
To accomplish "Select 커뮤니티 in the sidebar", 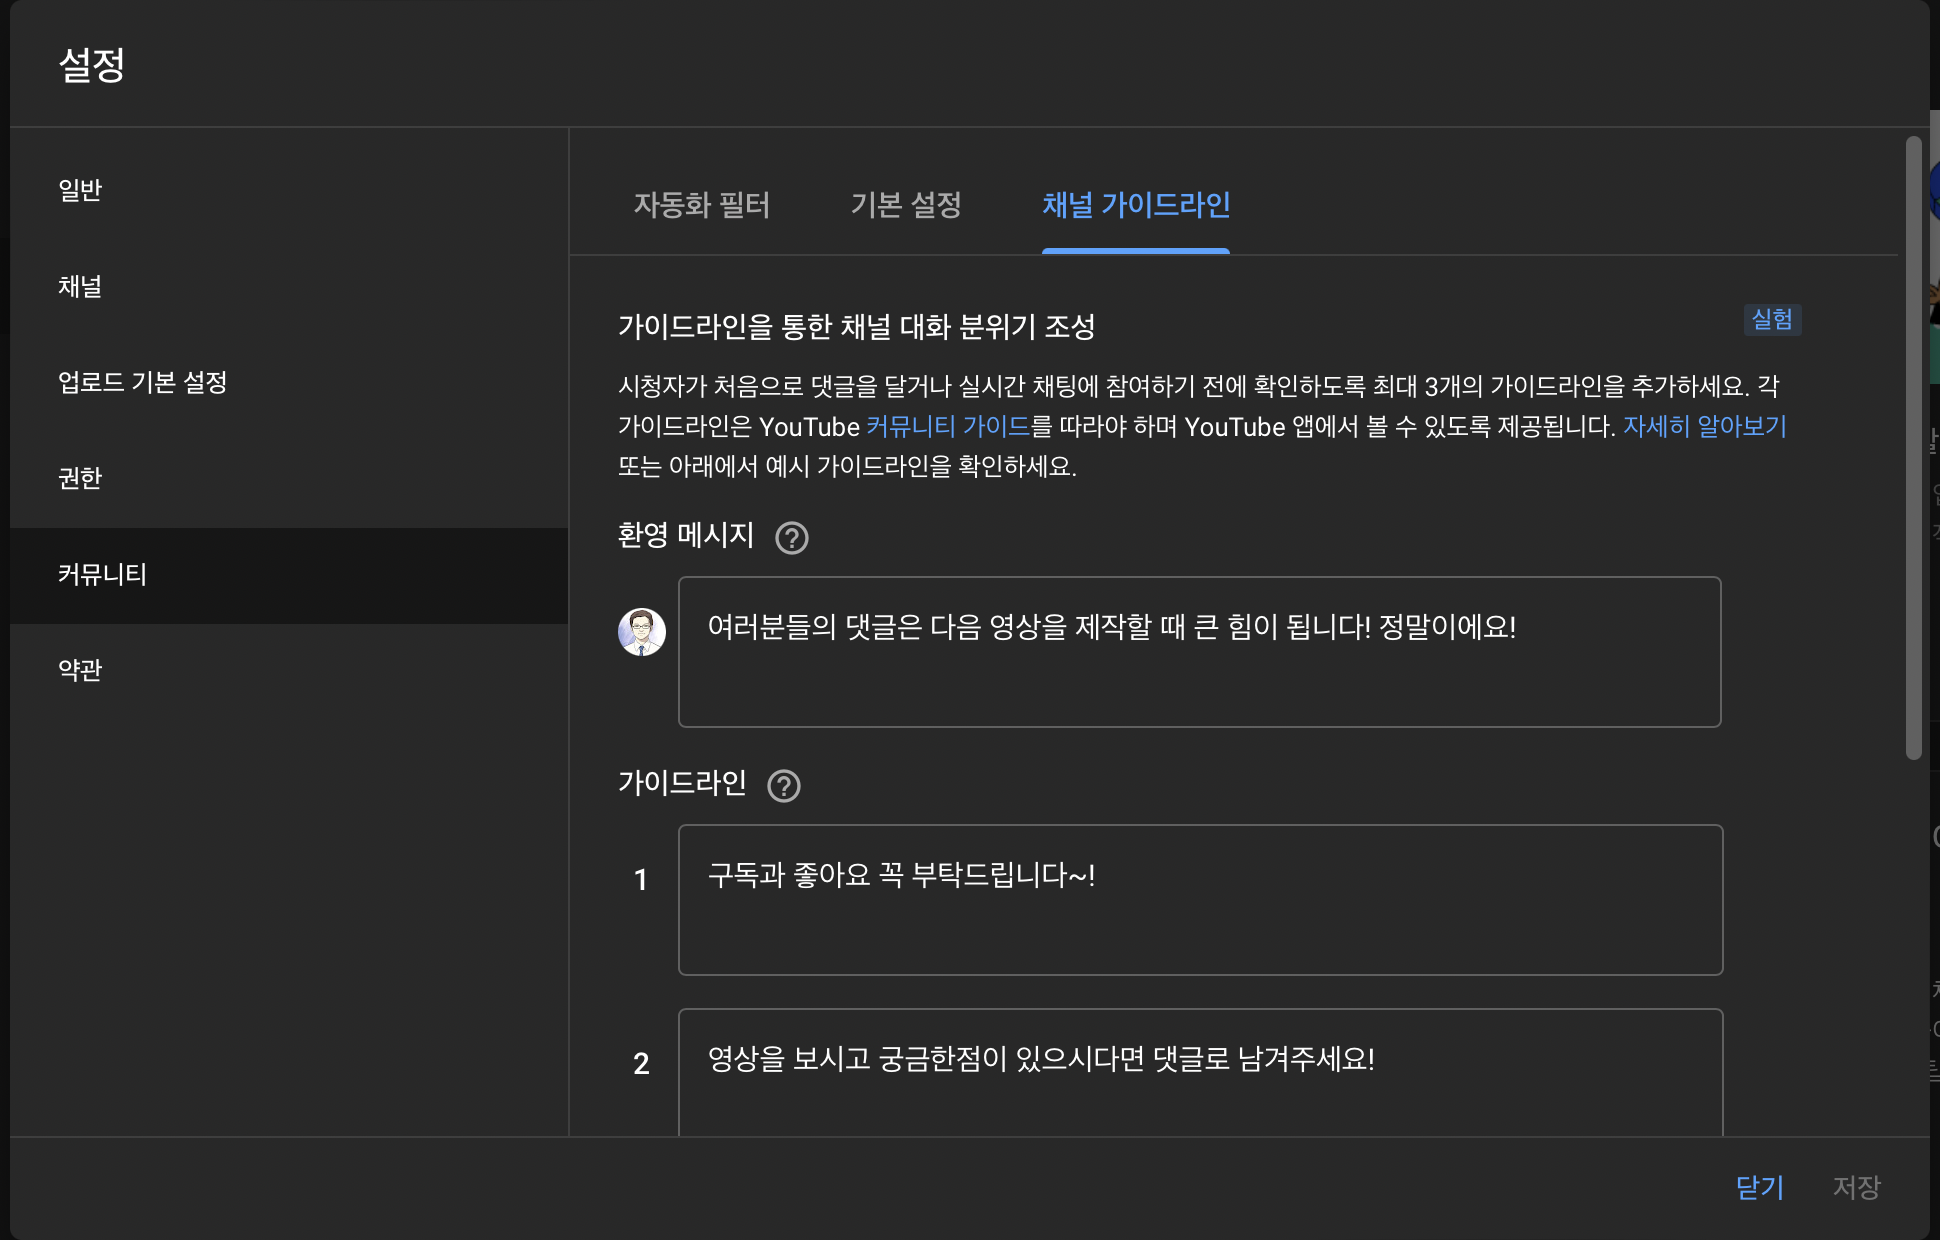I will point(102,574).
